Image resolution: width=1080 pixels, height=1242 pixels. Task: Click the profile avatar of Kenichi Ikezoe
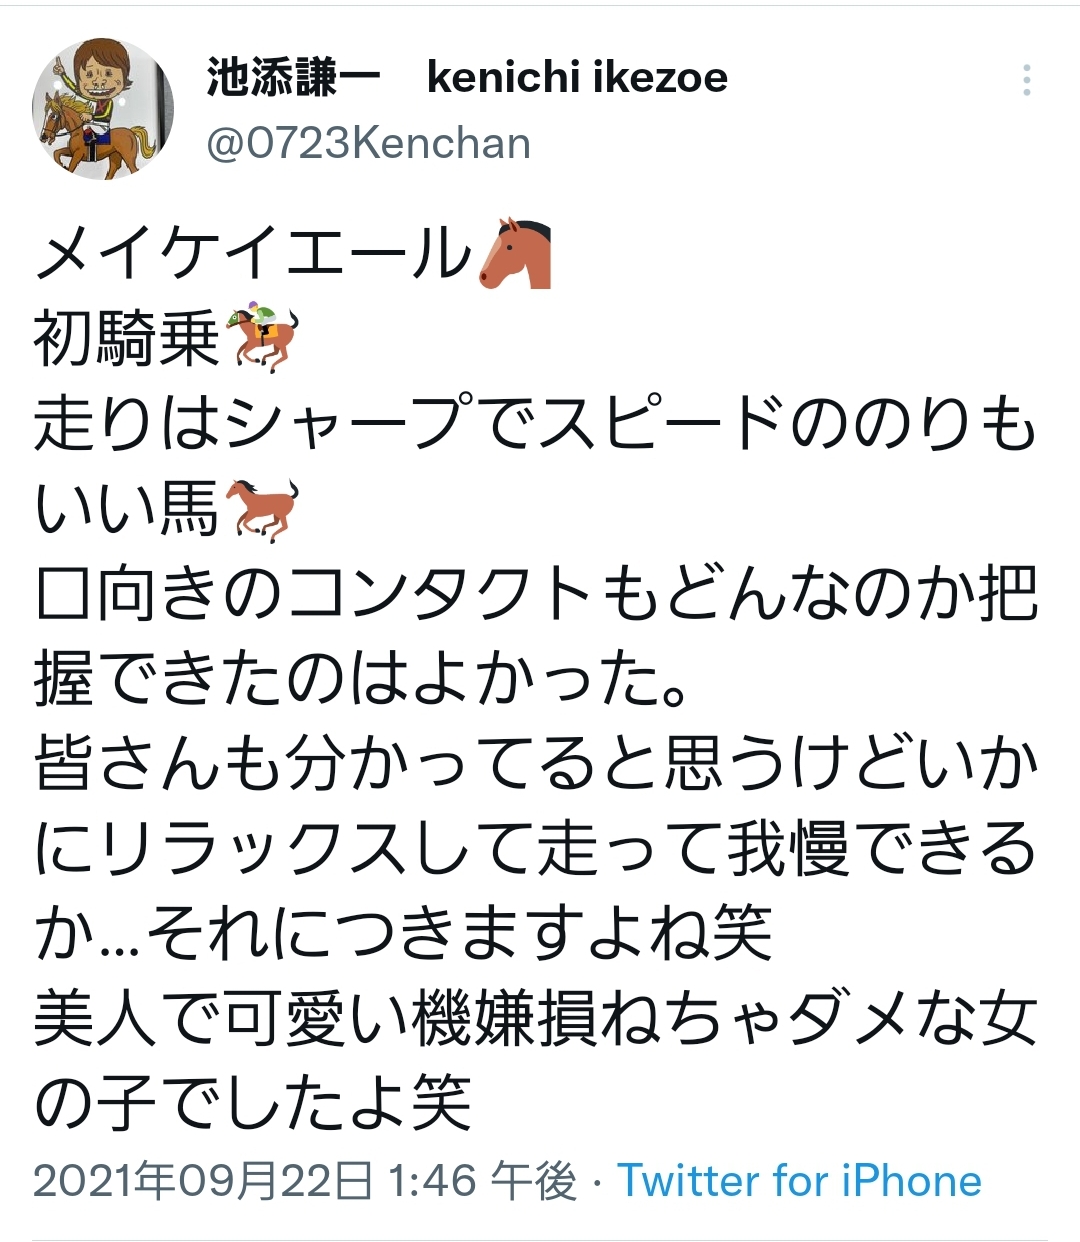[x=104, y=109]
